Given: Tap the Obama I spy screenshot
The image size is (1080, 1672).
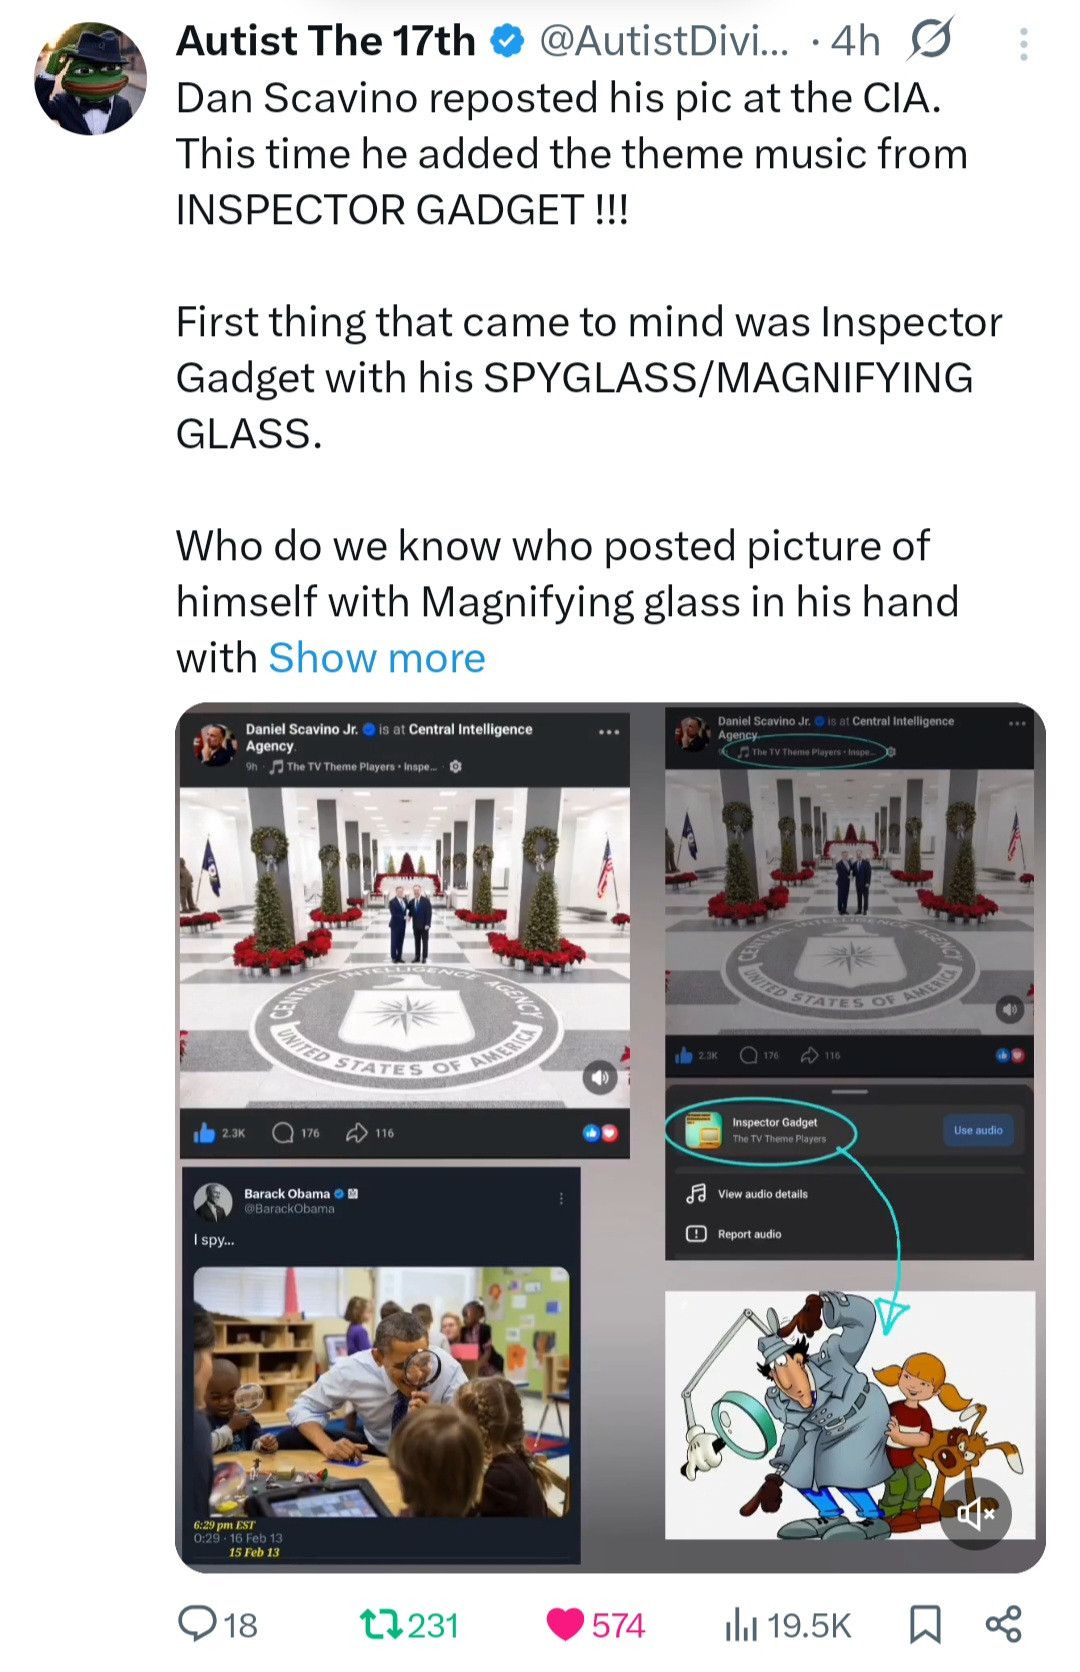Looking at the screenshot, I should (x=381, y=1365).
